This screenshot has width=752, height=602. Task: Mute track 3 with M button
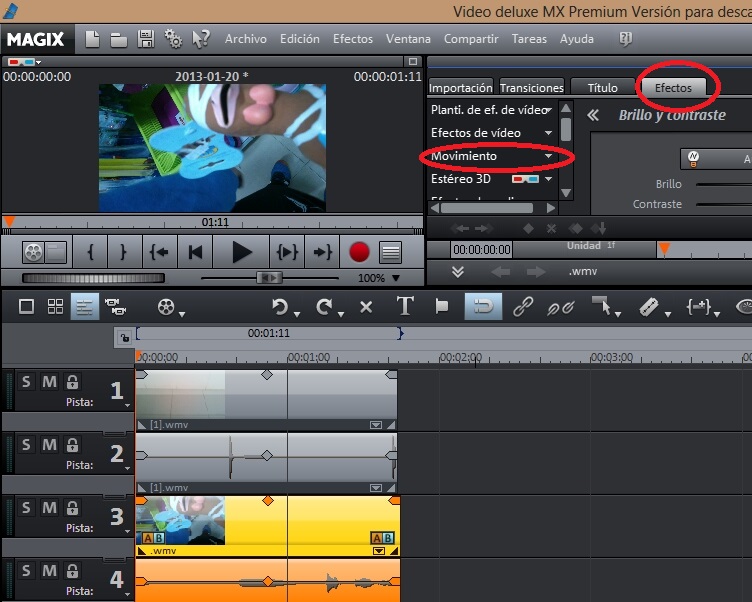click(49, 508)
